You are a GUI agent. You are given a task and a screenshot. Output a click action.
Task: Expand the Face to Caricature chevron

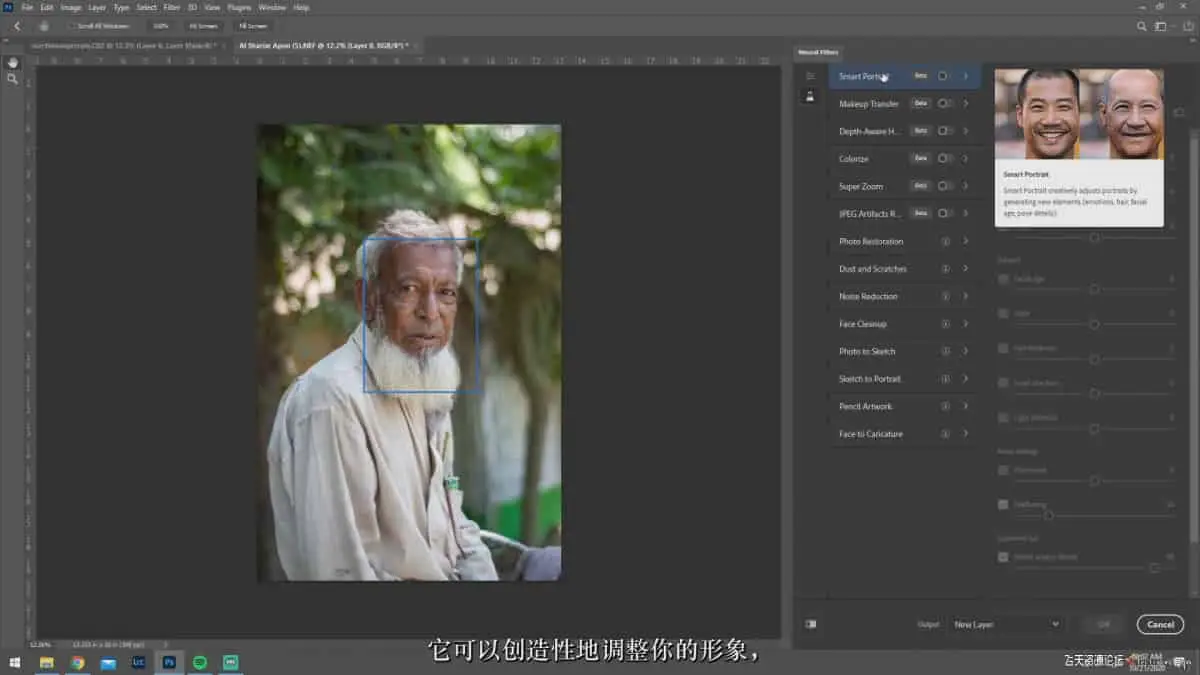tap(966, 433)
